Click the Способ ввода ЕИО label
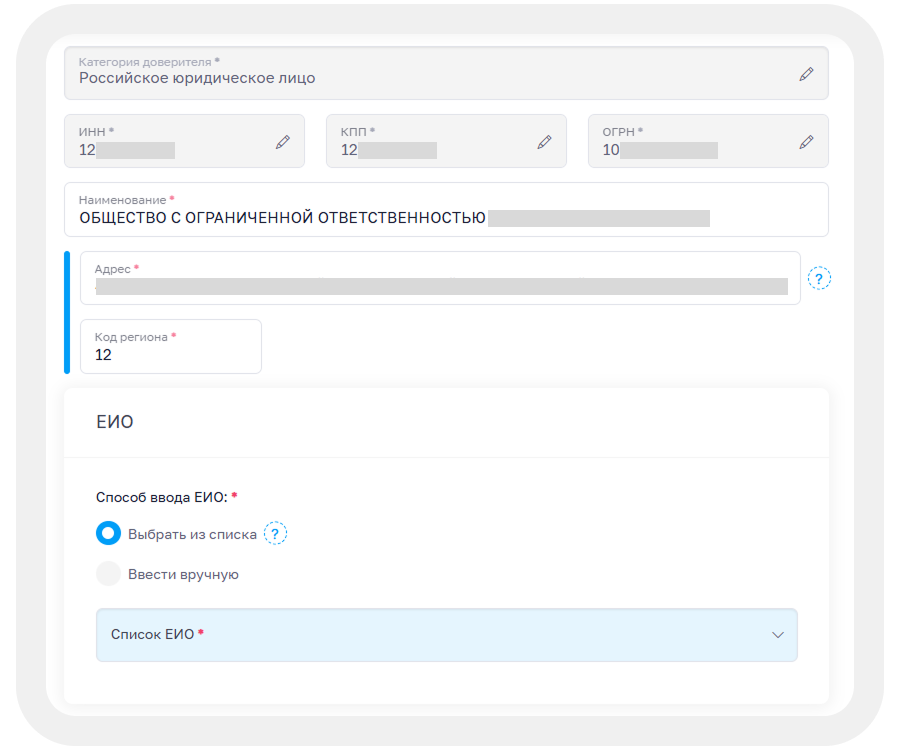This screenshot has height=750, width=900. tap(161, 497)
